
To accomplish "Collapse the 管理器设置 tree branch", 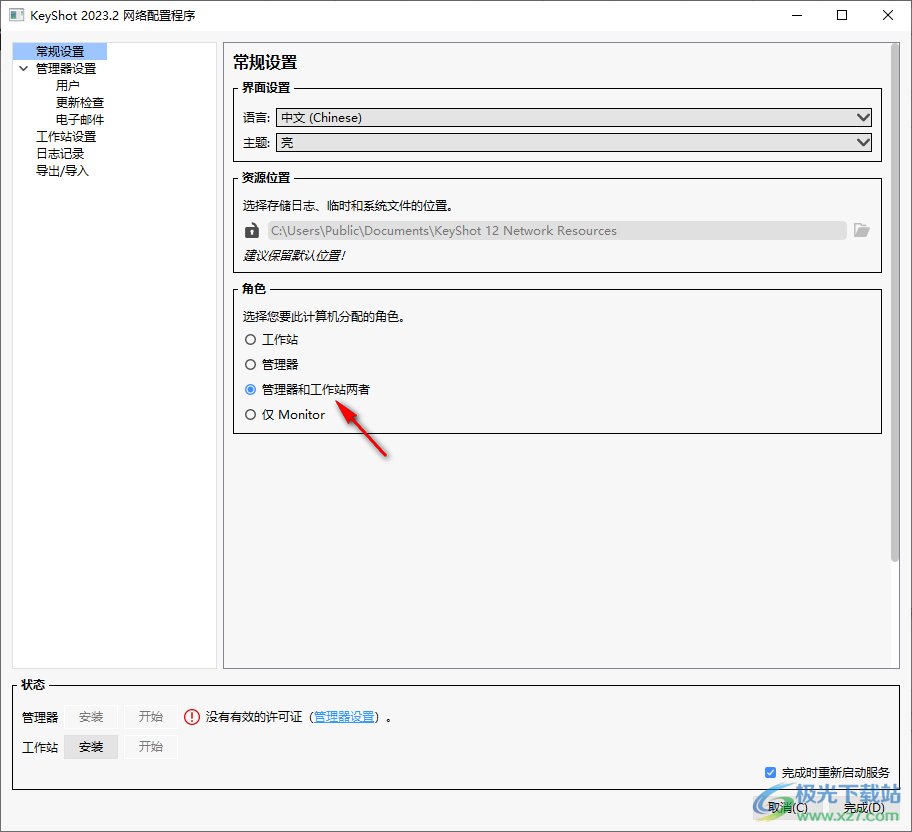I will tap(23, 68).
